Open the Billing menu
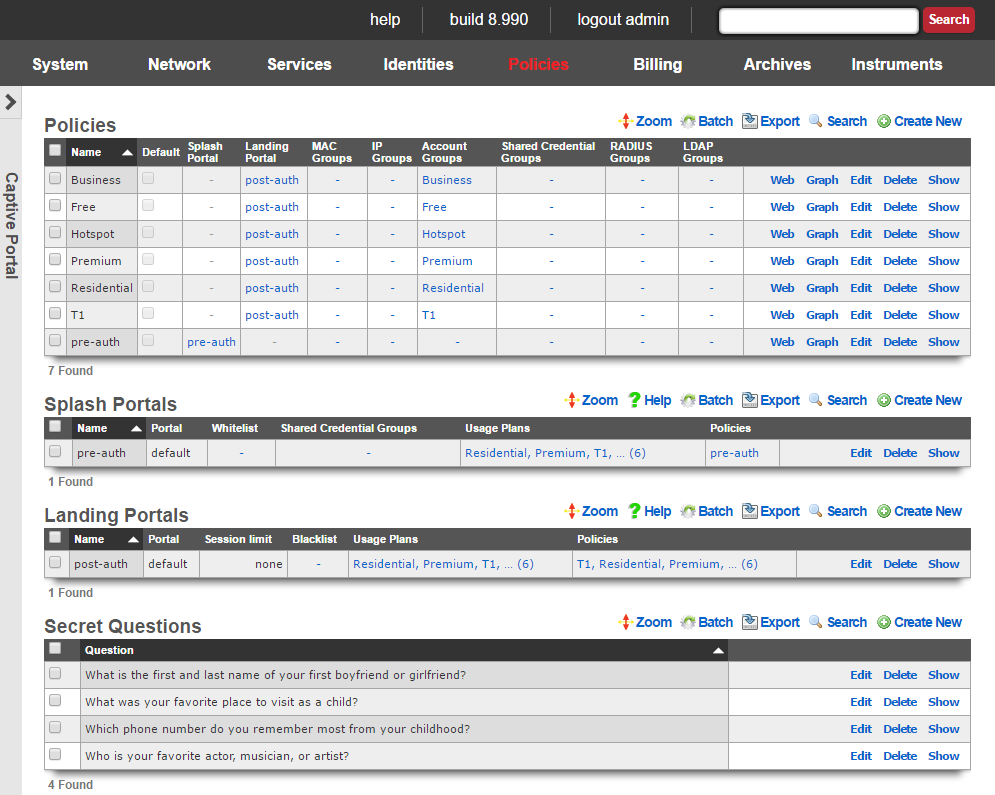 pos(658,64)
